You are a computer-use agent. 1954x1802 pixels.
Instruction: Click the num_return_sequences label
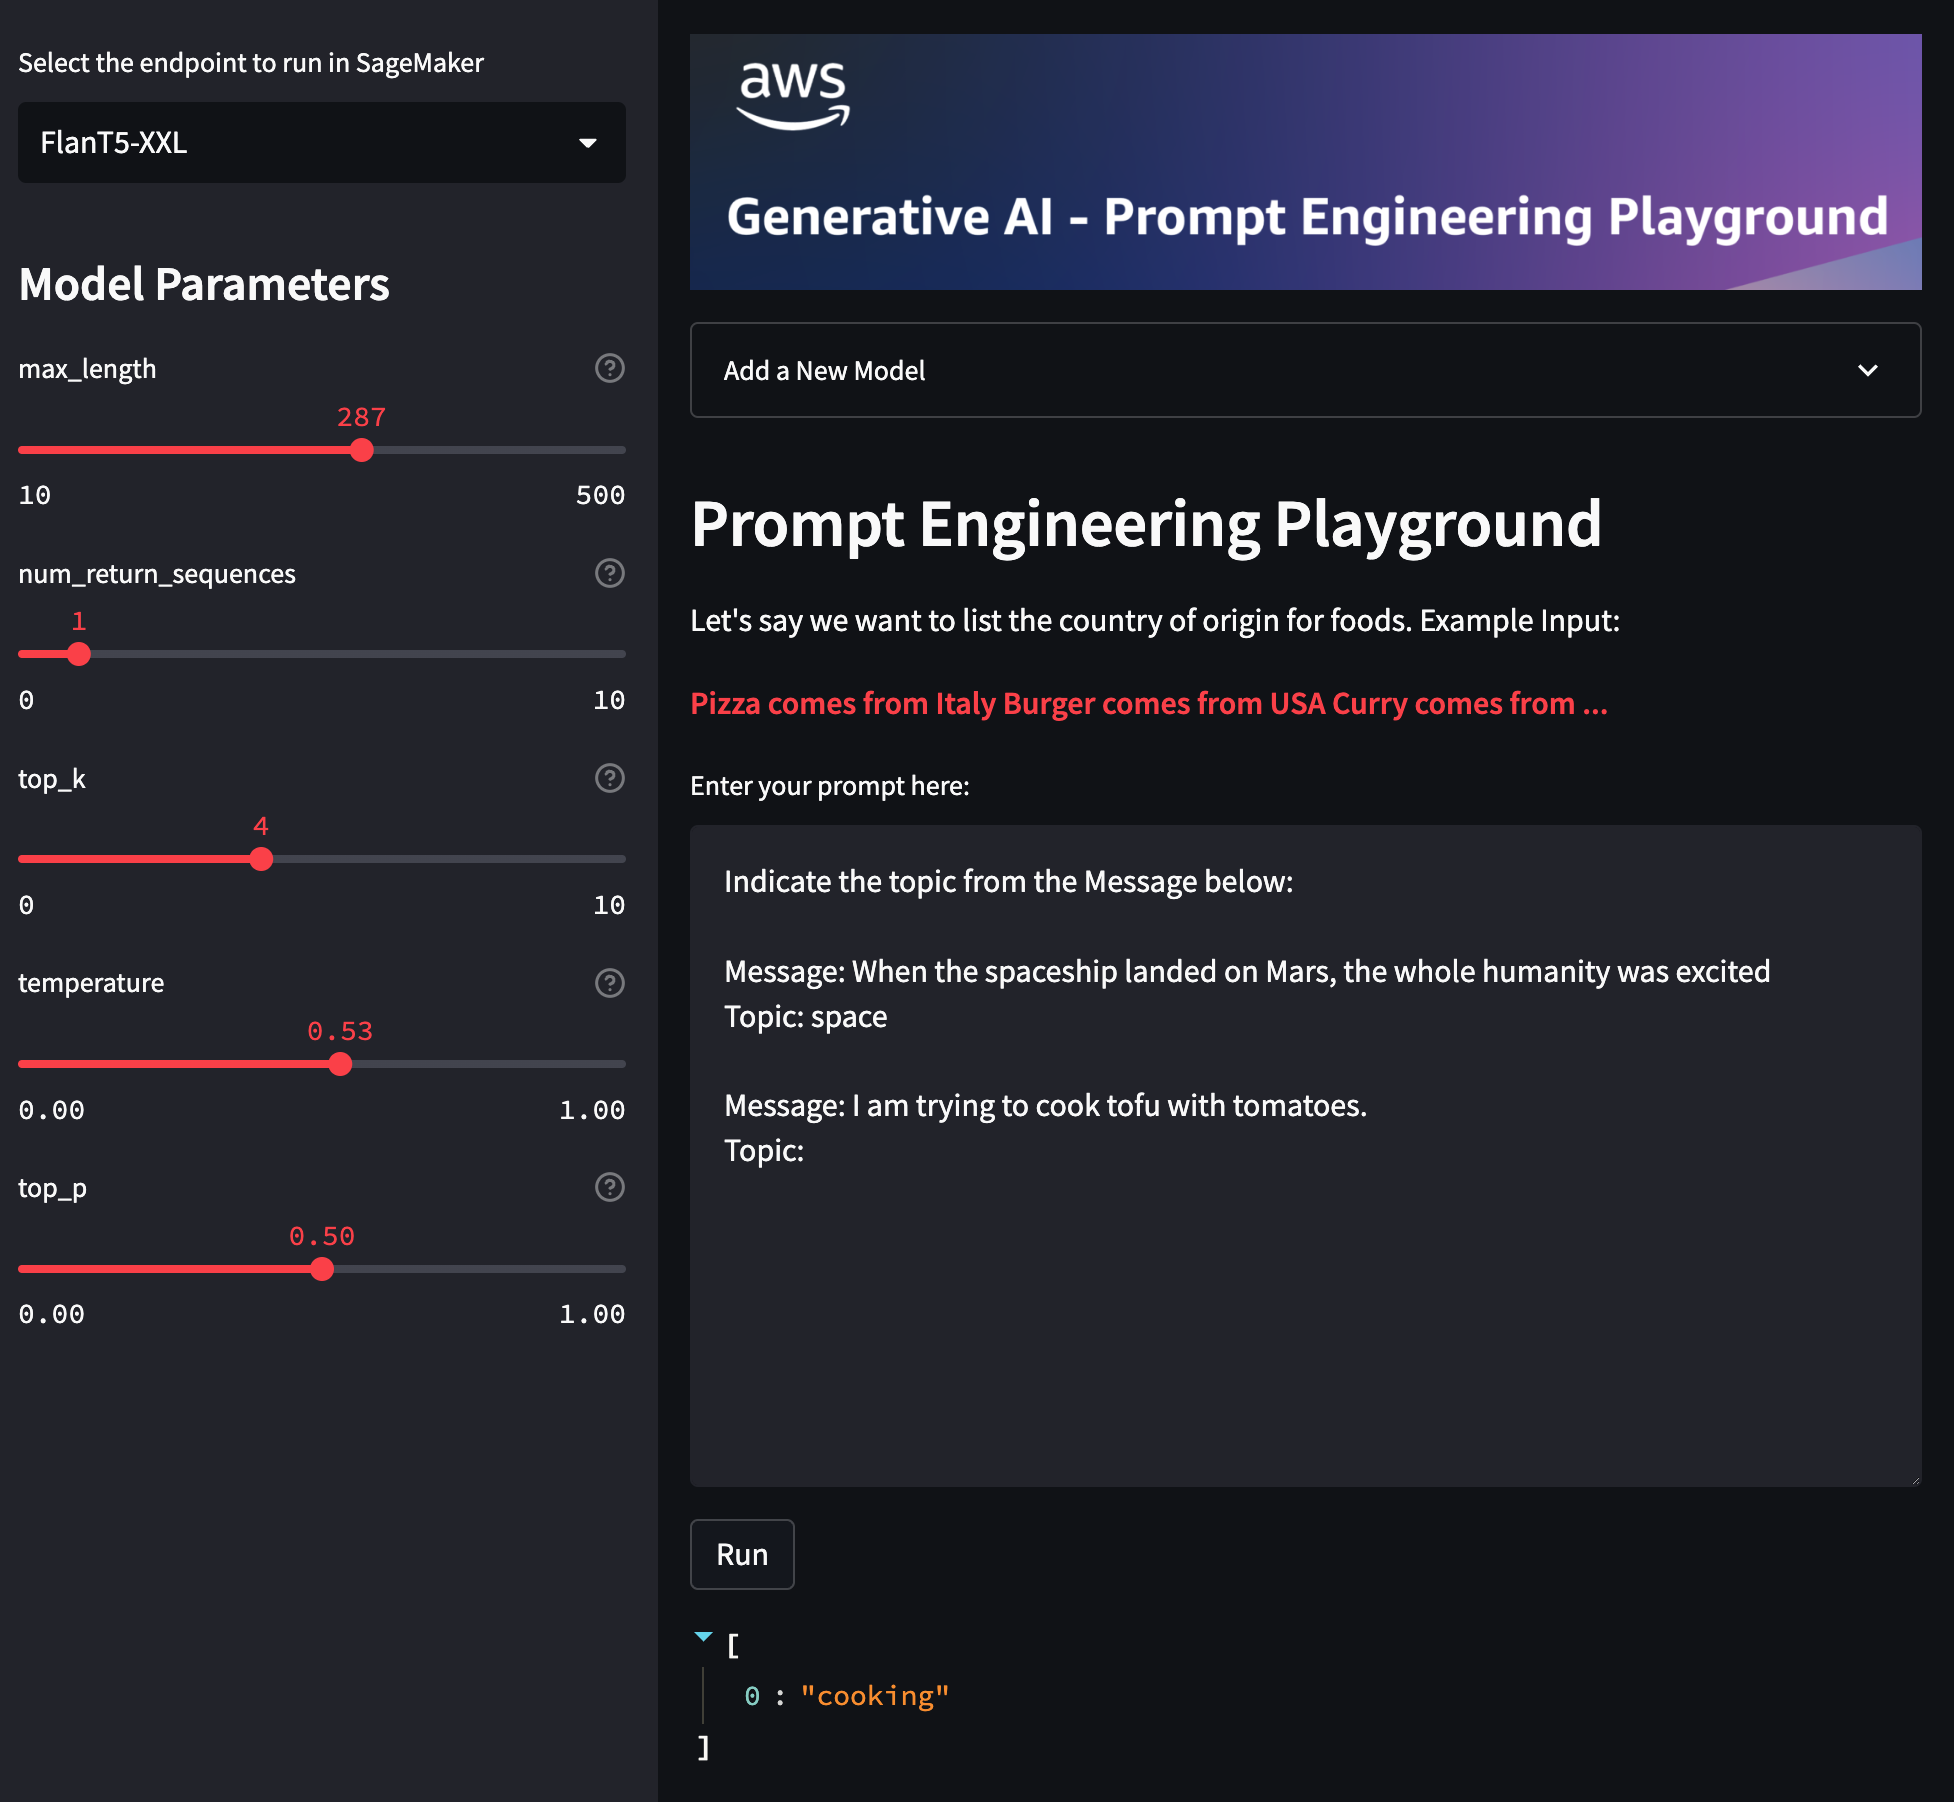point(157,574)
